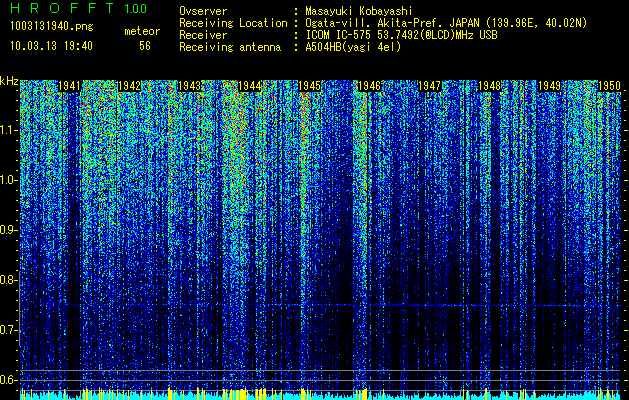
Task: Click observer name Masayuki Kobayashi
Action: coord(358,11)
